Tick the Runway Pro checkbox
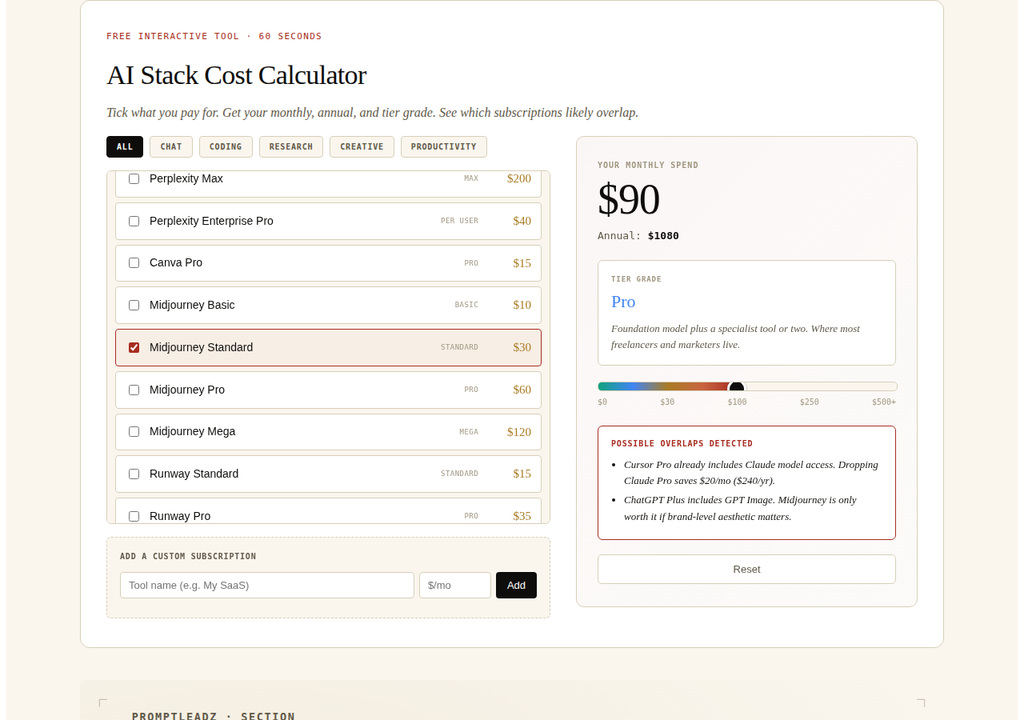Viewport: 1024px width, 720px height. pyautogui.click(x=134, y=516)
